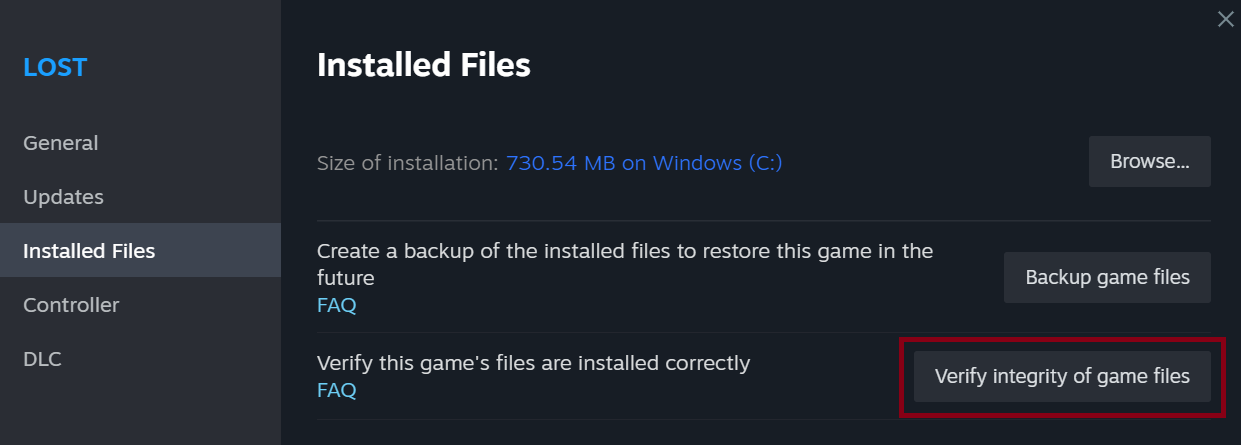Switch to the Updates tab

click(x=64, y=197)
